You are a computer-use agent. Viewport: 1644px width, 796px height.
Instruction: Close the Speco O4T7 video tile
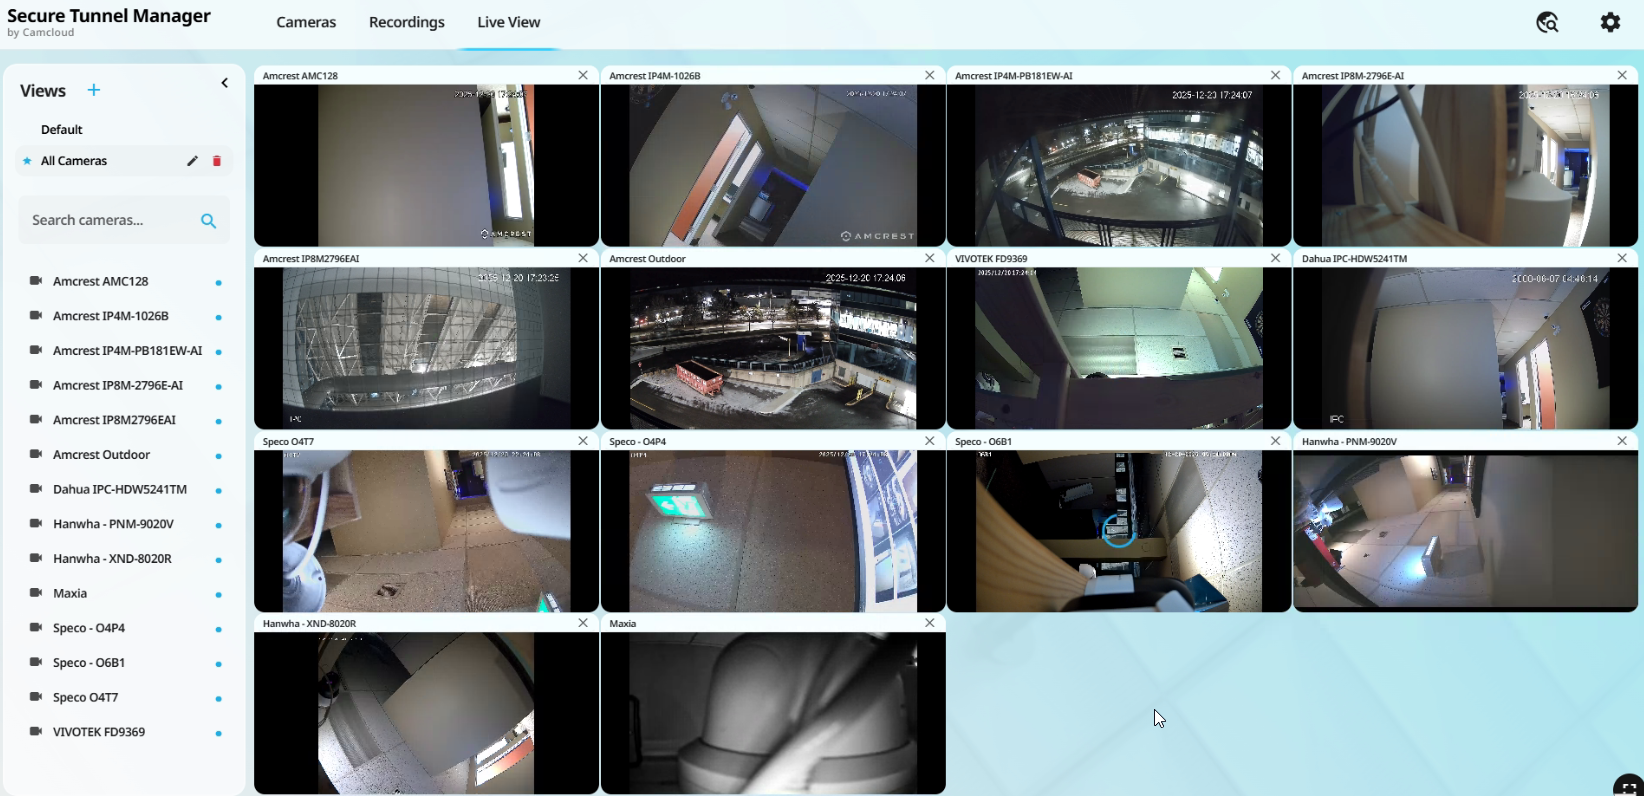tap(583, 441)
